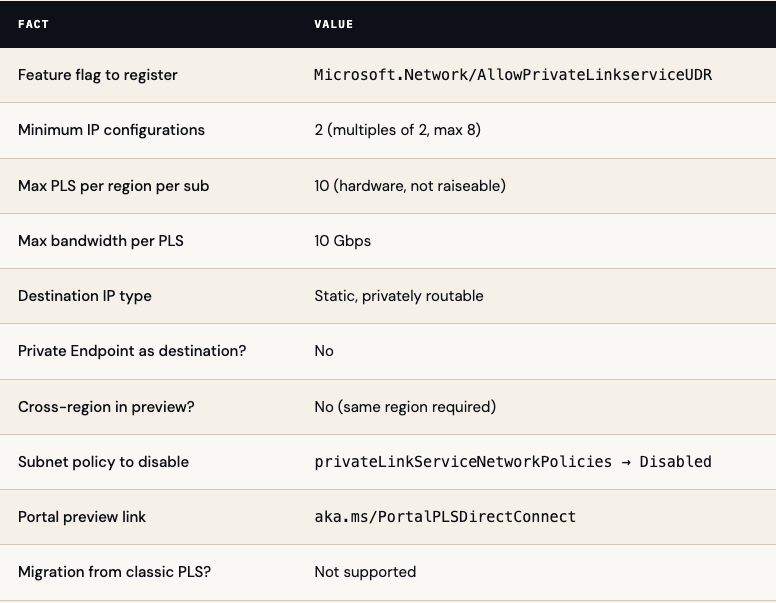Viewport: 776px width, 603px height.
Task: Click the 'Subnet policy to disable' label
Action: (103, 462)
